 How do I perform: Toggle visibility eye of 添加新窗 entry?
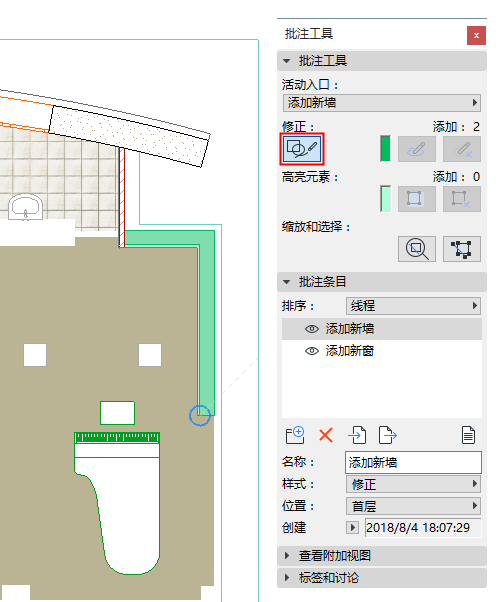312,351
